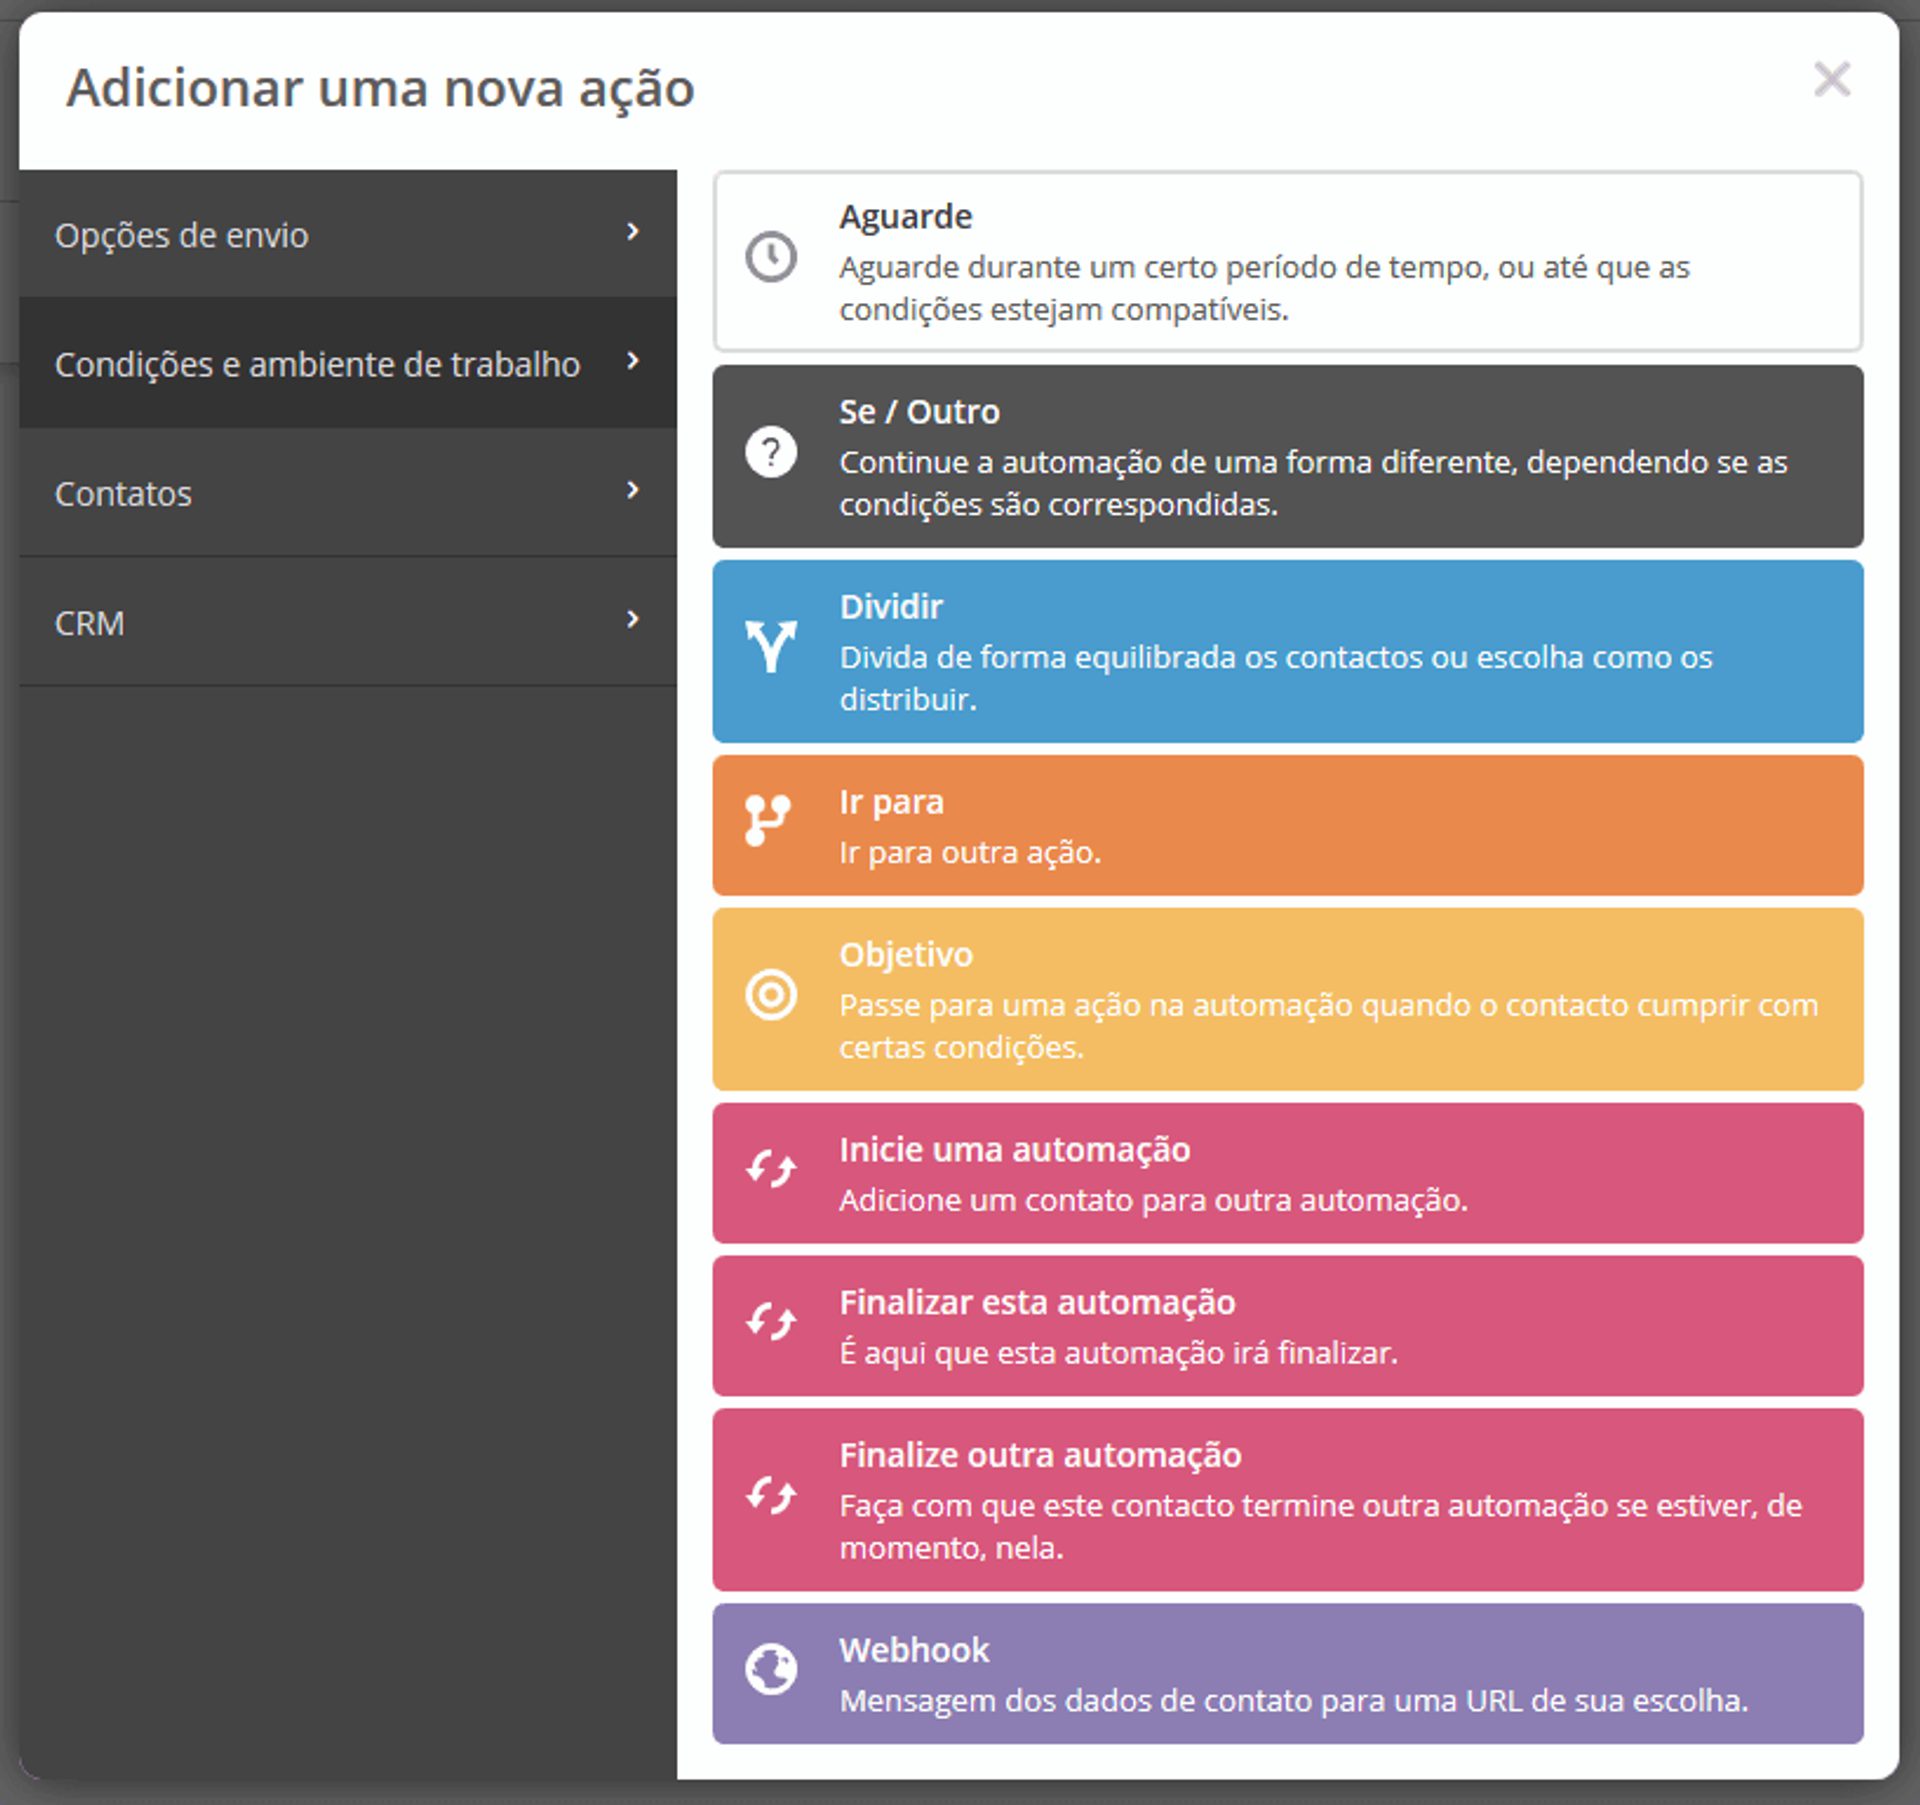
Task: Close the Adicionar uma nova ação dialog
Action: pyautogui.click(x=1831, y=79)
